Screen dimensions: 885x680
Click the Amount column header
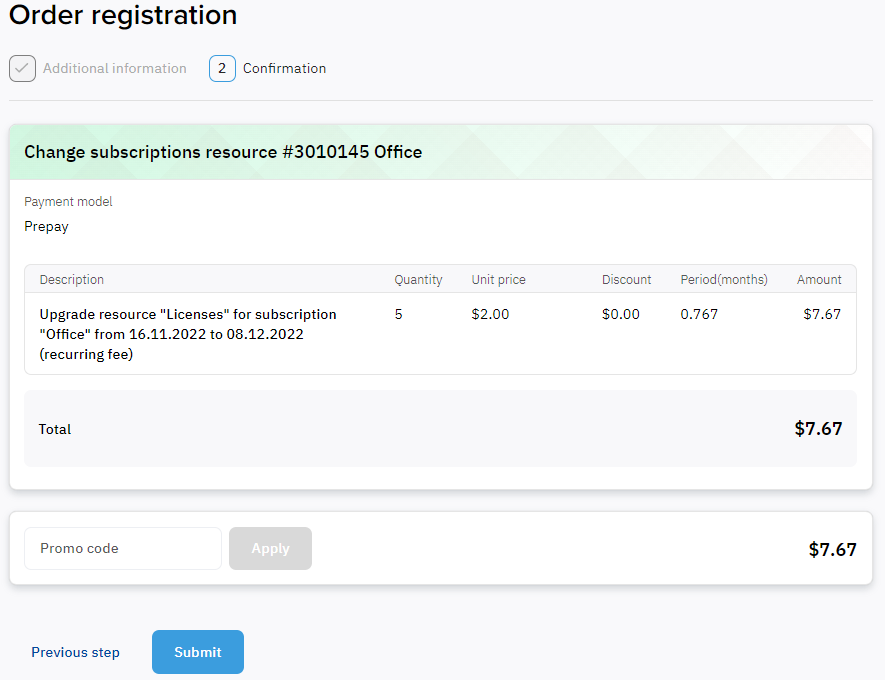point(819,279)
